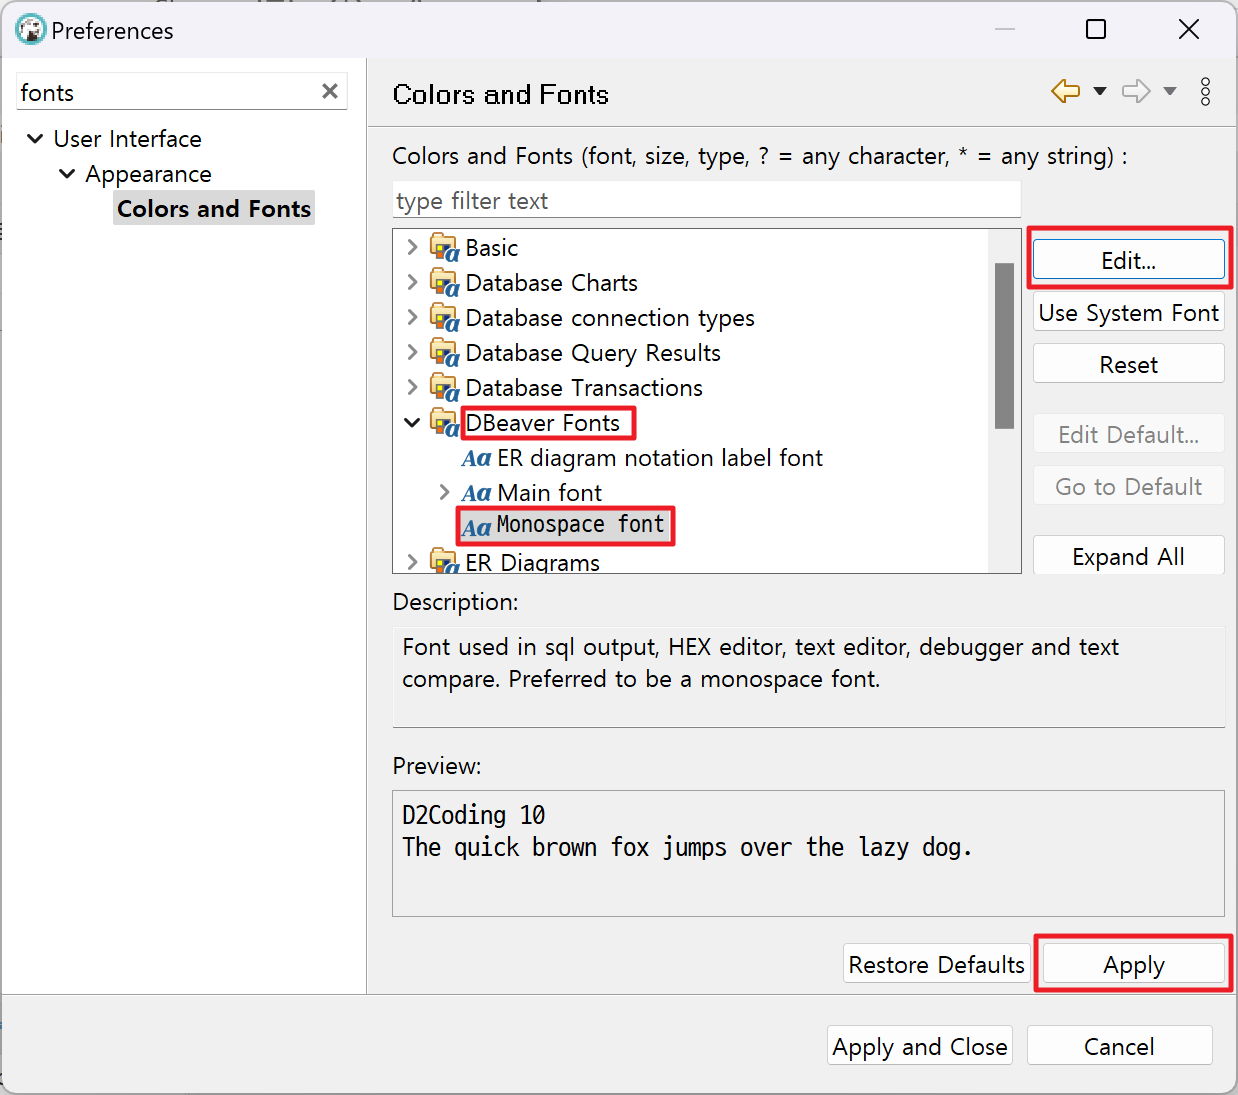Select the Appearance tree item

[x=148, y=174]
